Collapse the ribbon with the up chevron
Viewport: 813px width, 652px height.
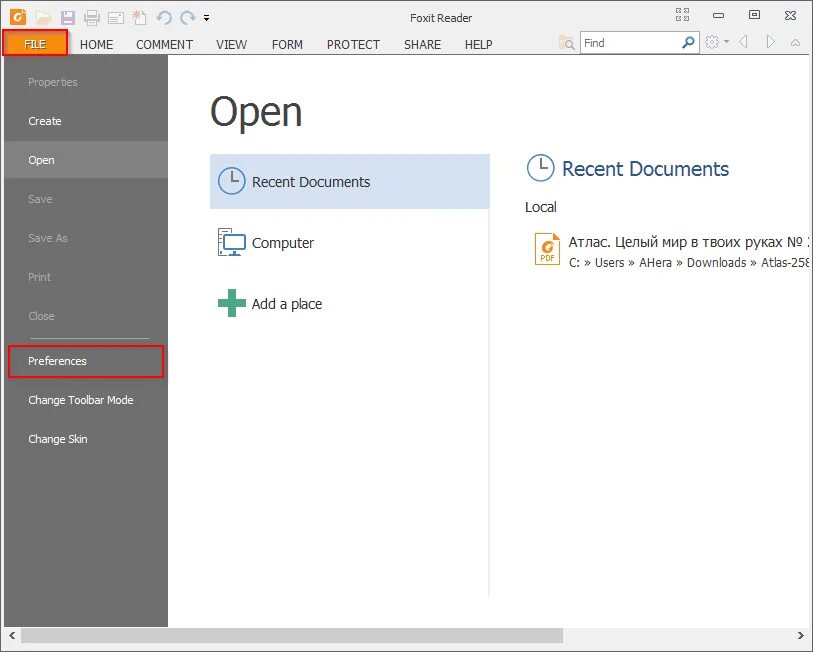pyautogui.click(x=795, y=43)
